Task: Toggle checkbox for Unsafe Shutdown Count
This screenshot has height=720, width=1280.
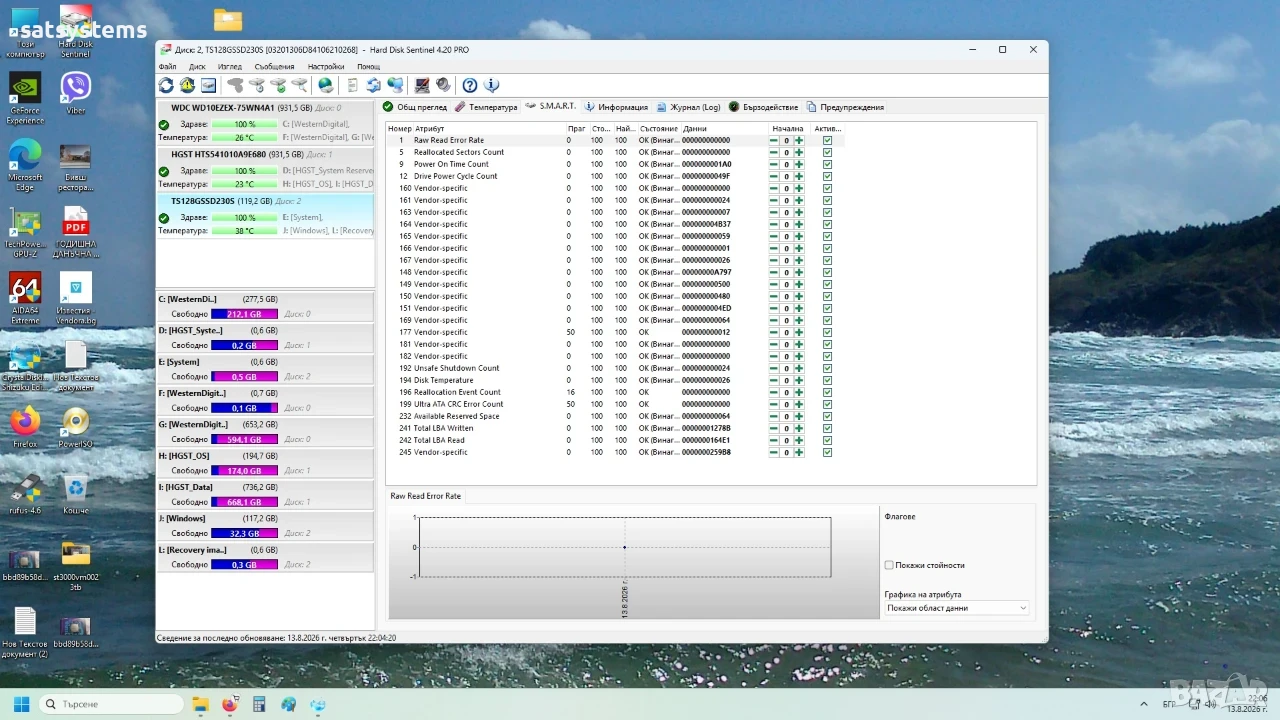Action: tap(827, 368)
